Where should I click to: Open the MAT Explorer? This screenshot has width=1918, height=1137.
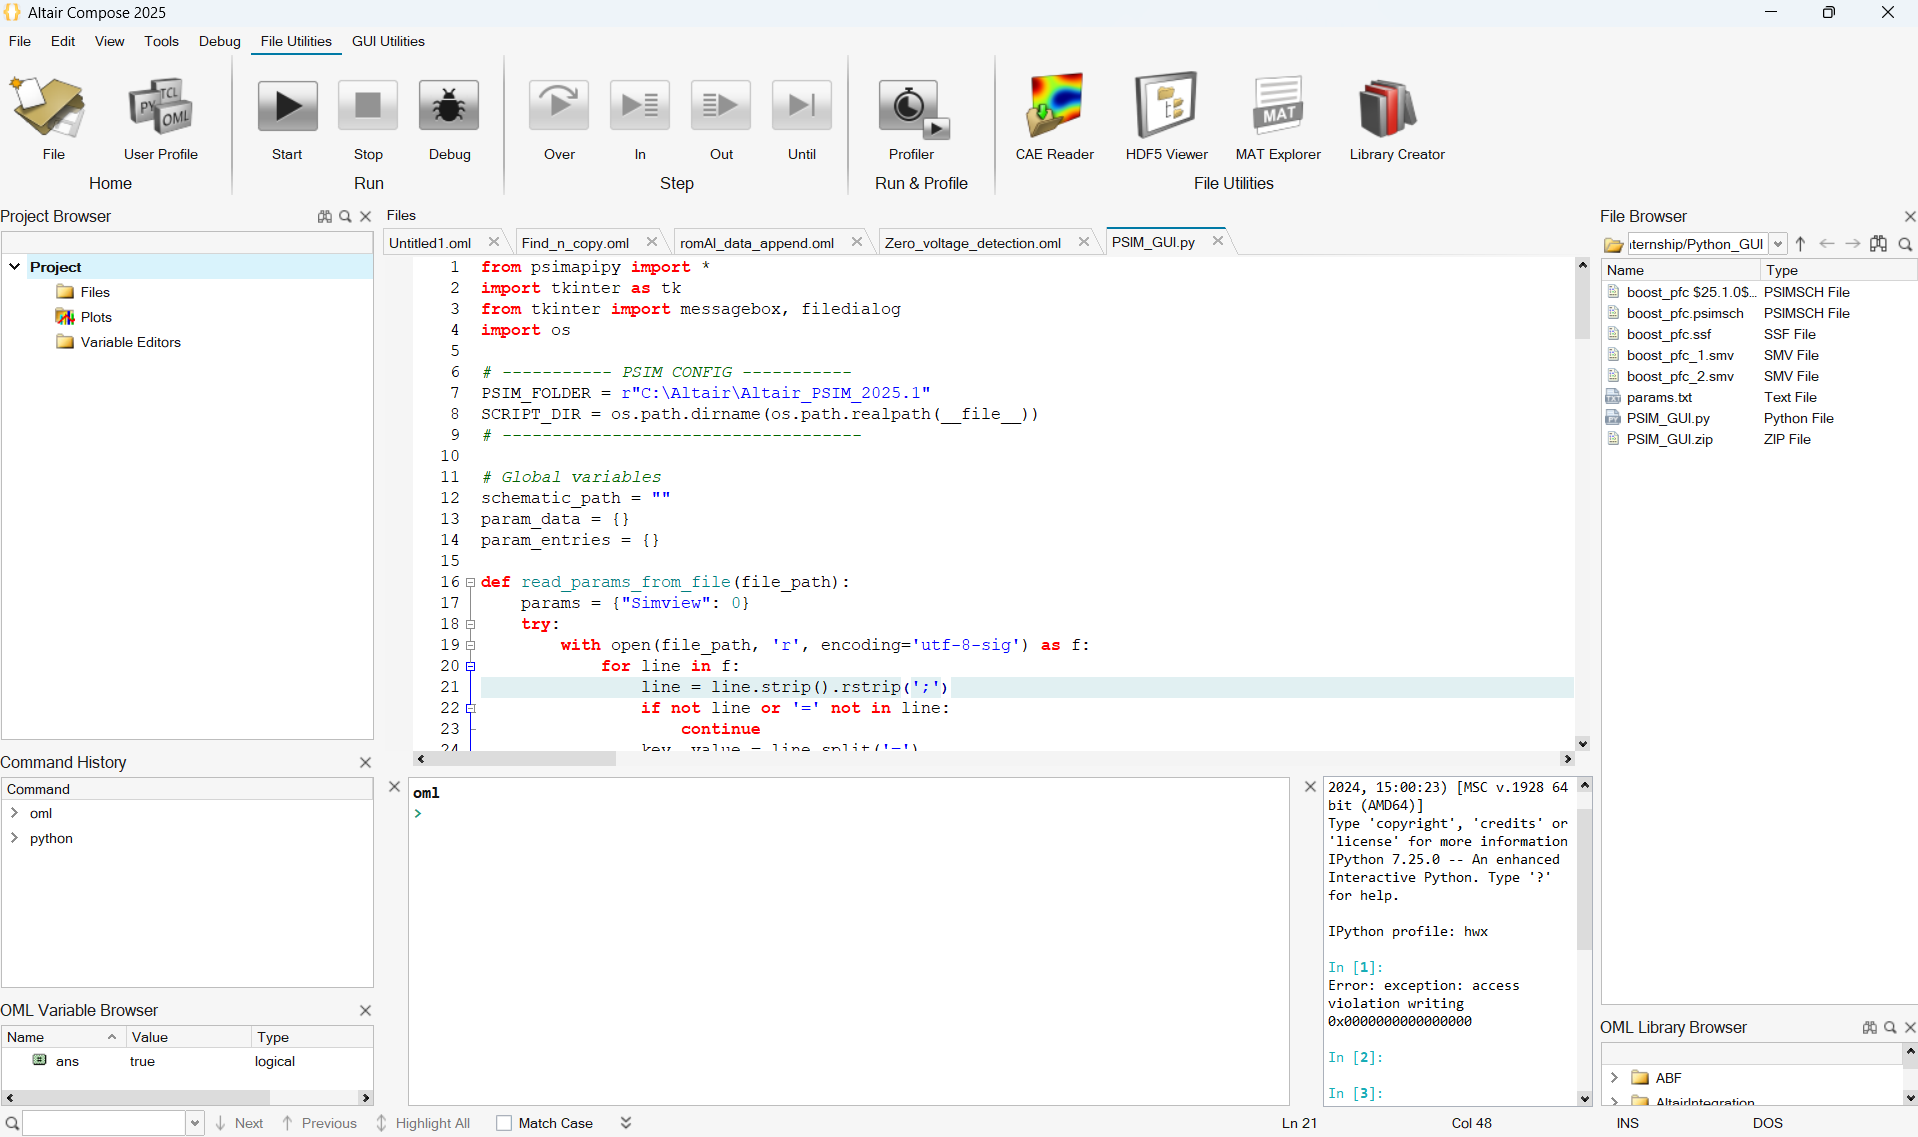click(x=1278, y=106)
